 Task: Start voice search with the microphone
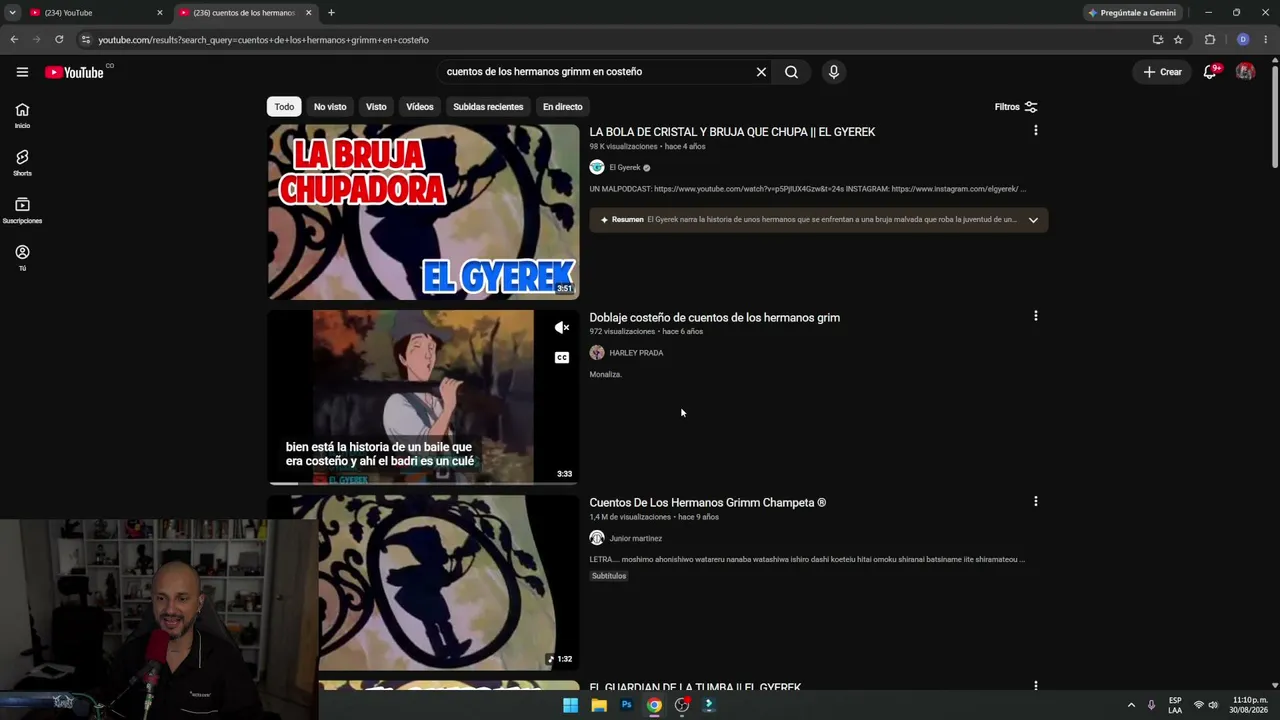(x=833, y=72)
